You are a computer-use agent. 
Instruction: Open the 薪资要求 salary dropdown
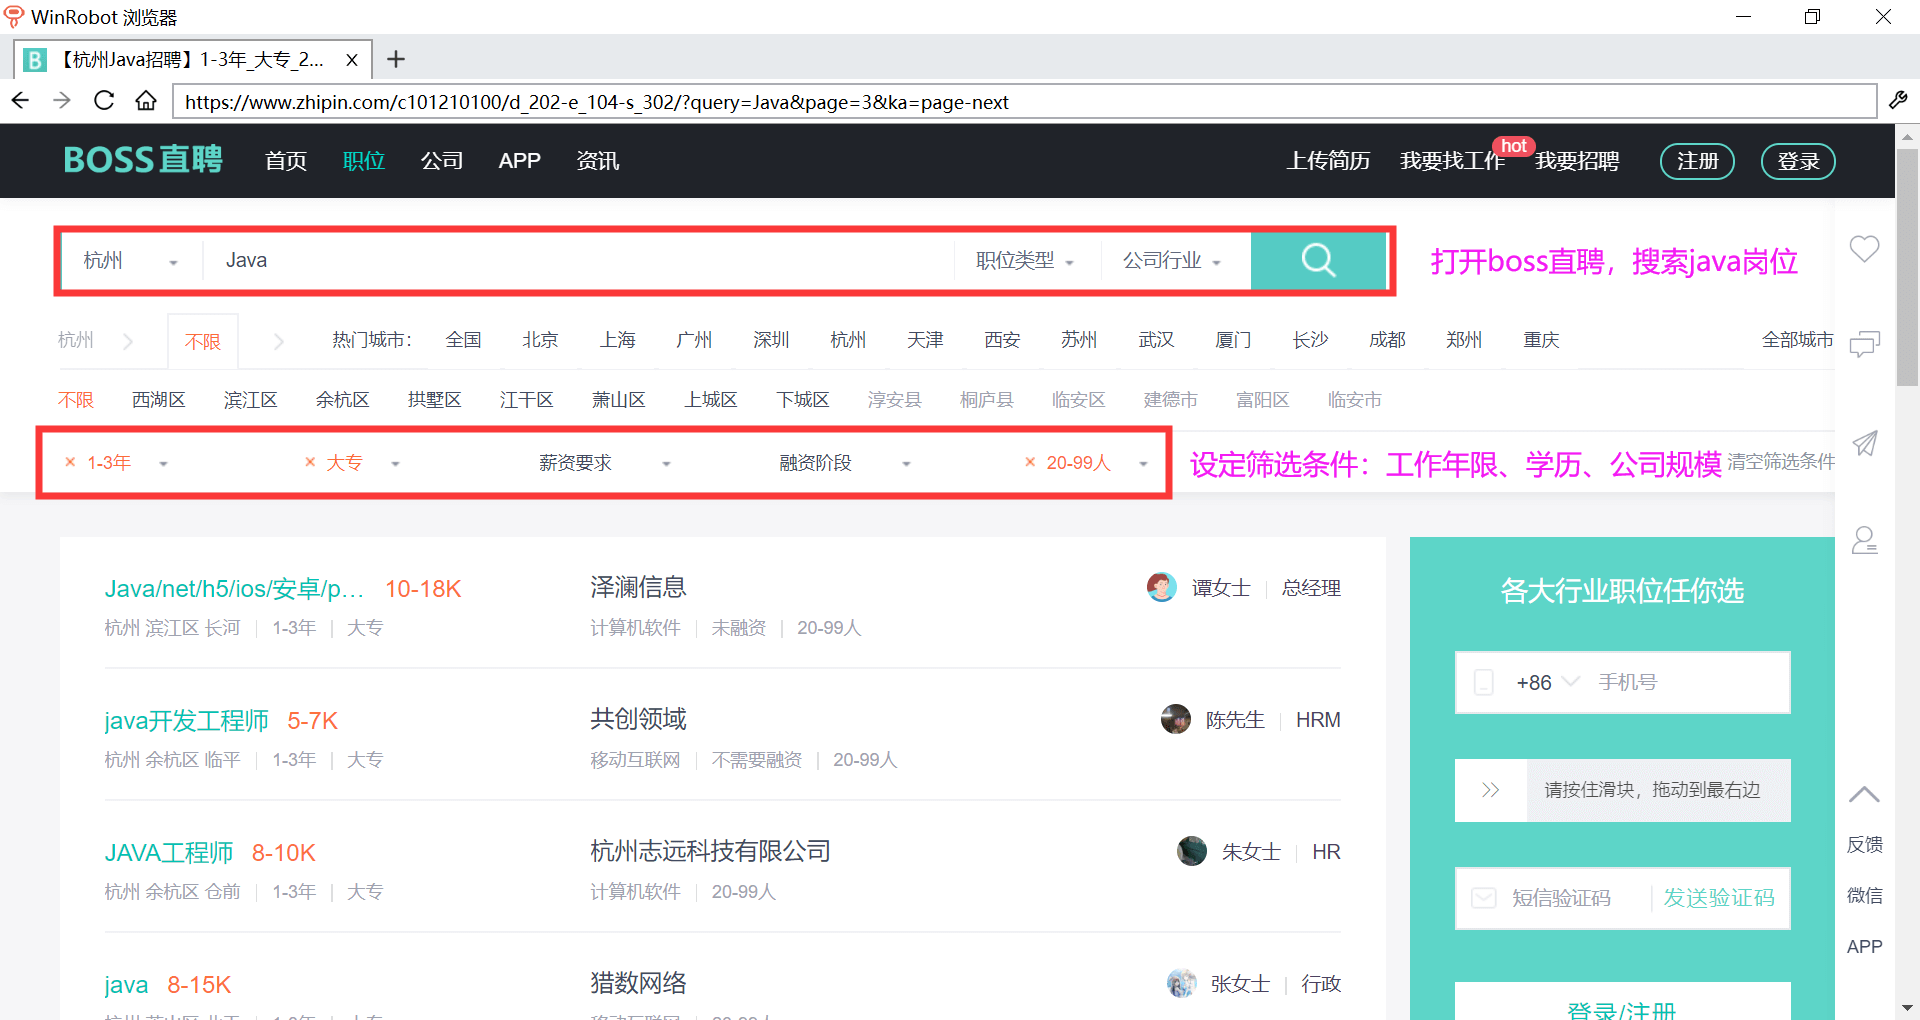tap(605, 463)
